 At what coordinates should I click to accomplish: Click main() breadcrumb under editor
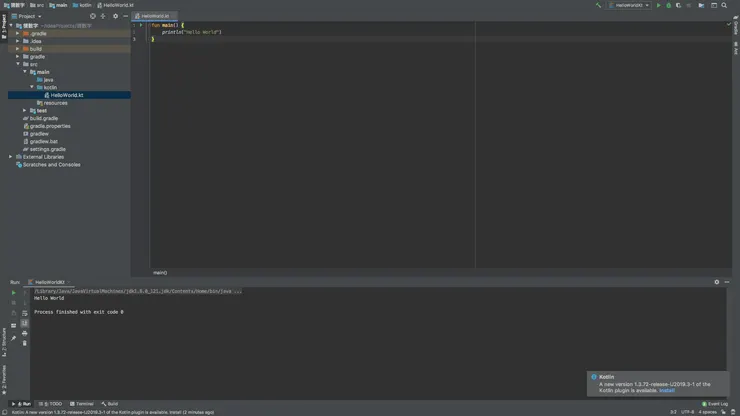[x=160, y=273]
